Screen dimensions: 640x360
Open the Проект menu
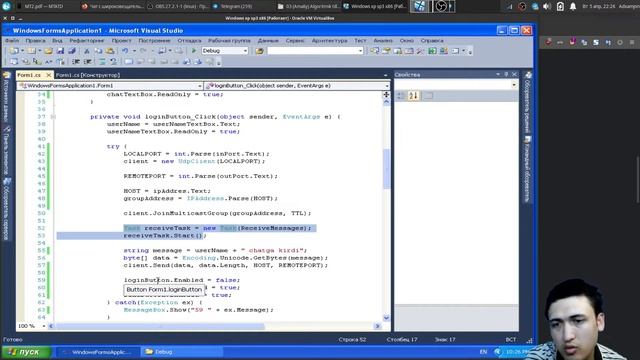click(x=122, y=40)
